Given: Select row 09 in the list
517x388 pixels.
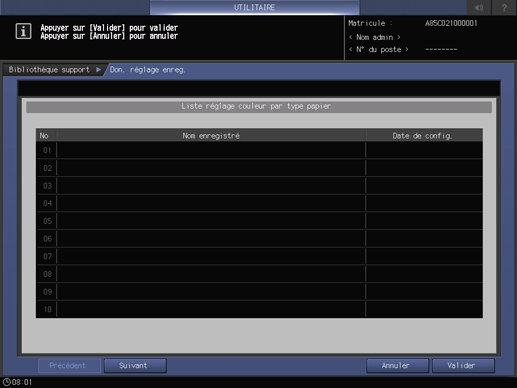Looking at the screenshot, I should click(x=259, y=292).
